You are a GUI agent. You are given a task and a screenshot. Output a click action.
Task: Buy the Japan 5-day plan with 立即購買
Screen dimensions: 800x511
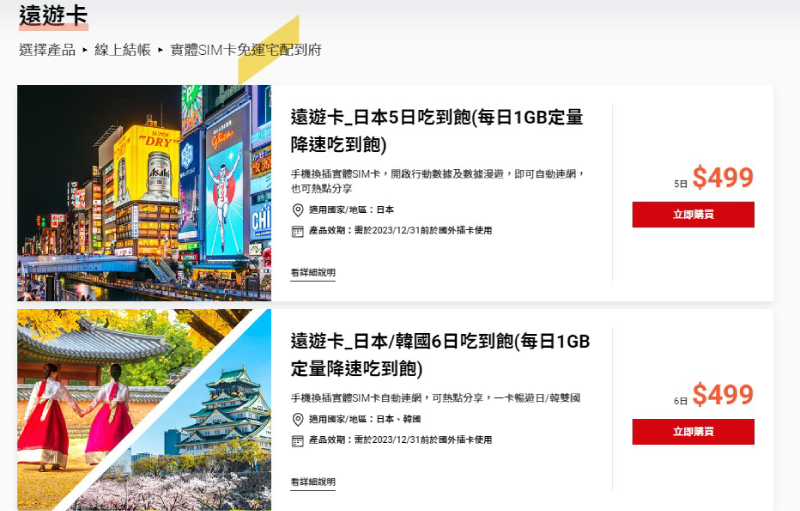coord(693,214)
